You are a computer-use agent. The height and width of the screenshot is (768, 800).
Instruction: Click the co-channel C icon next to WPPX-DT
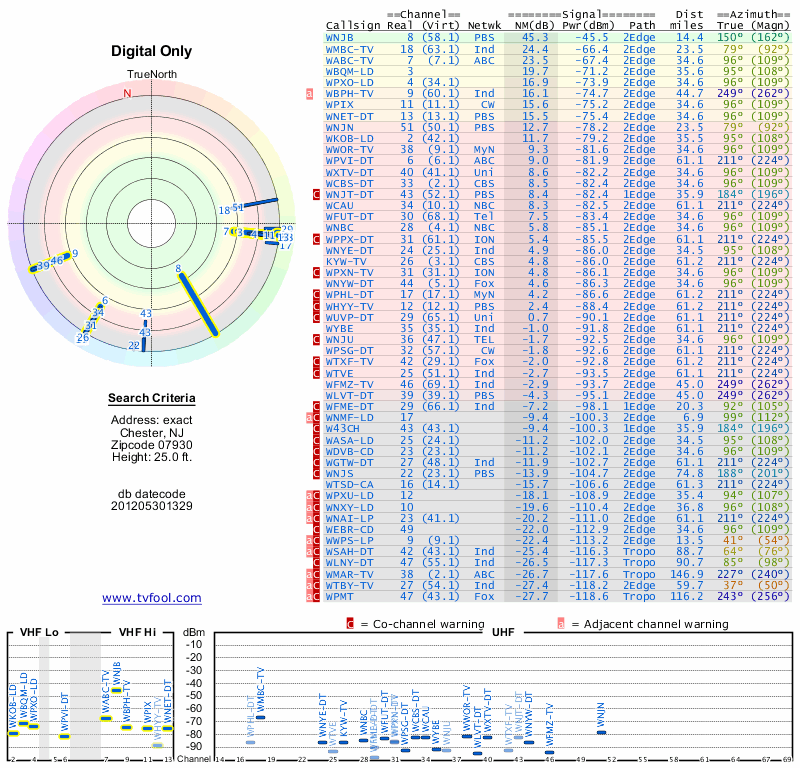coord(317,239)
